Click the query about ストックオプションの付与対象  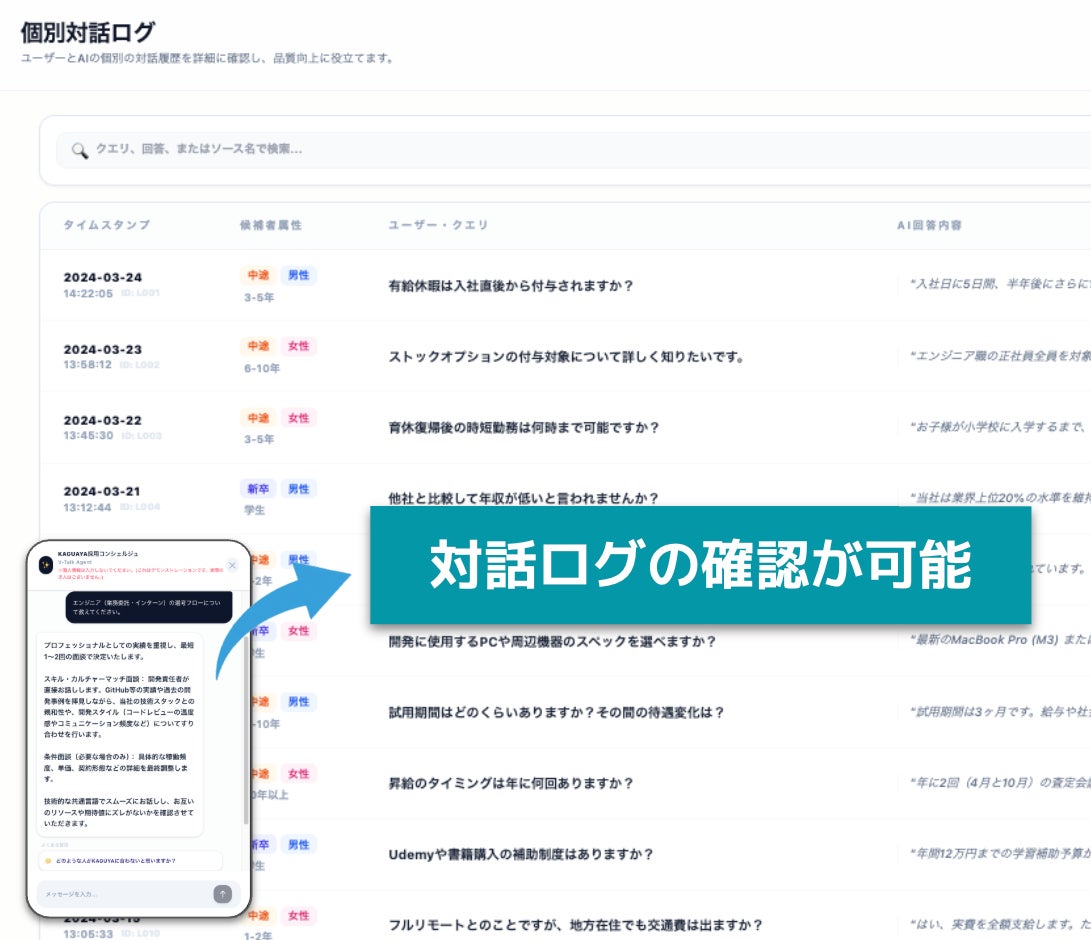566,357
